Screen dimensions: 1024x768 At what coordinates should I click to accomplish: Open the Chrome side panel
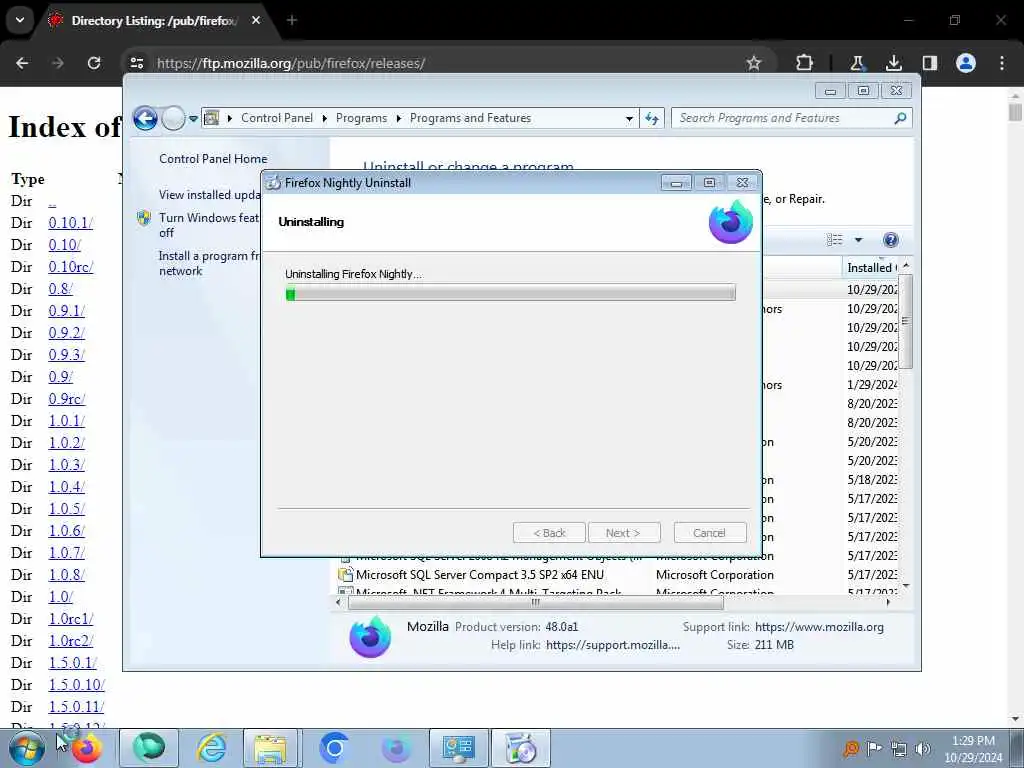pyautogui.click(x=929, y=63)
